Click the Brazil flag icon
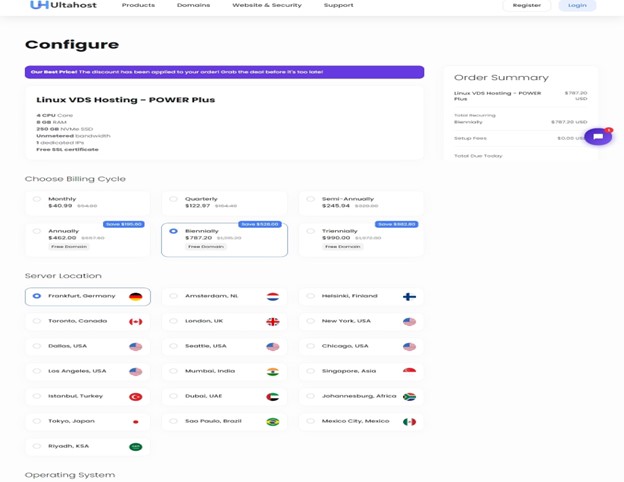 point(273,422)
